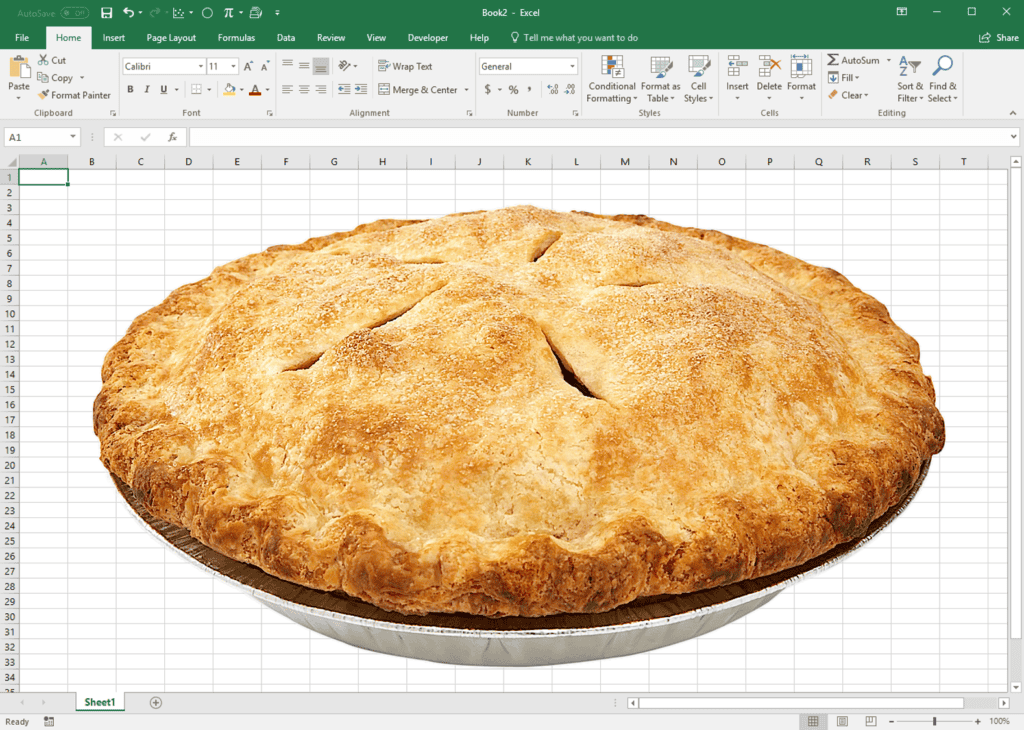Viewport: 1024px width, 730px height.
Task: Open the Borders dropdown arrow
Action: (209, 89)
